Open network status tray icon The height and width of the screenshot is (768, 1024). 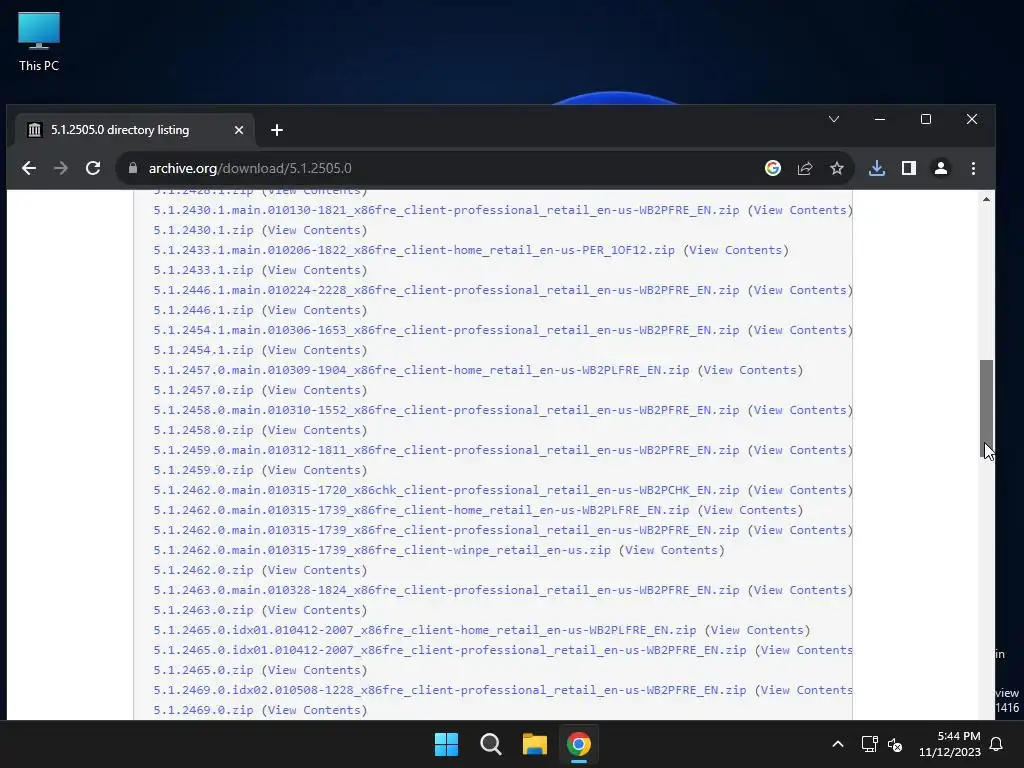tap(869, 744)
